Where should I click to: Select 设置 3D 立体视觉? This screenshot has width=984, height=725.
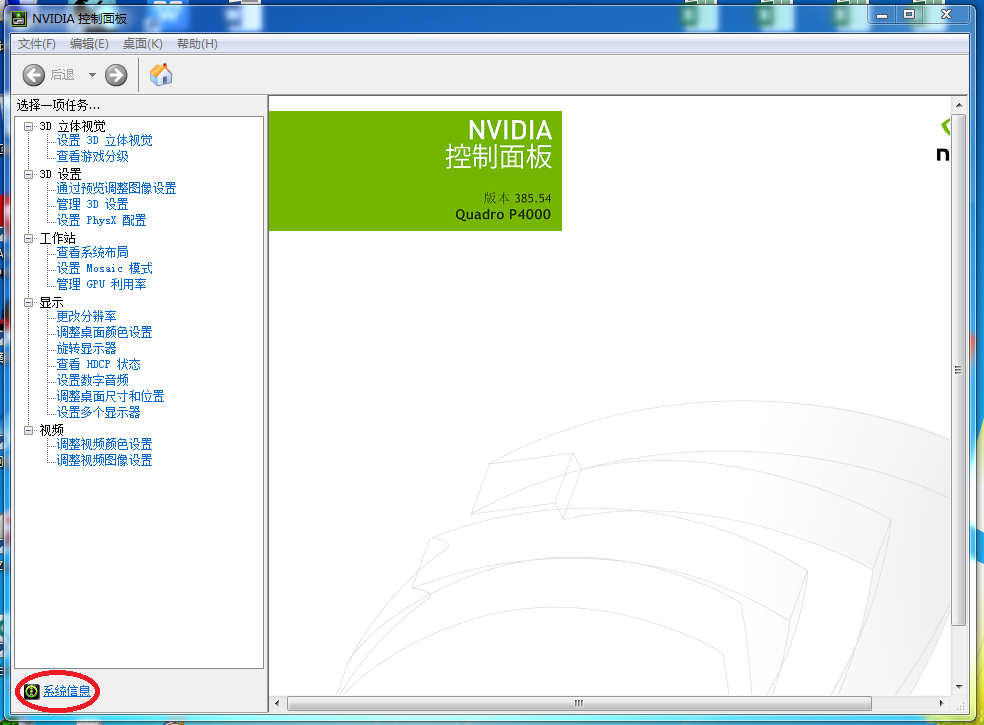click(104, 140)
